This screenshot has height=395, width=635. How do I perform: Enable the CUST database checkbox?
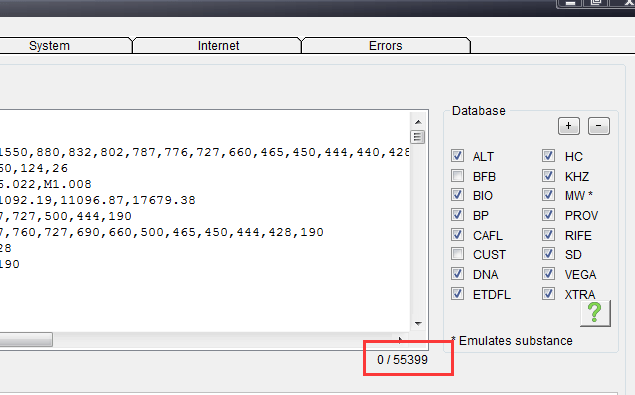pyautogui.click(x=457, y=254)
